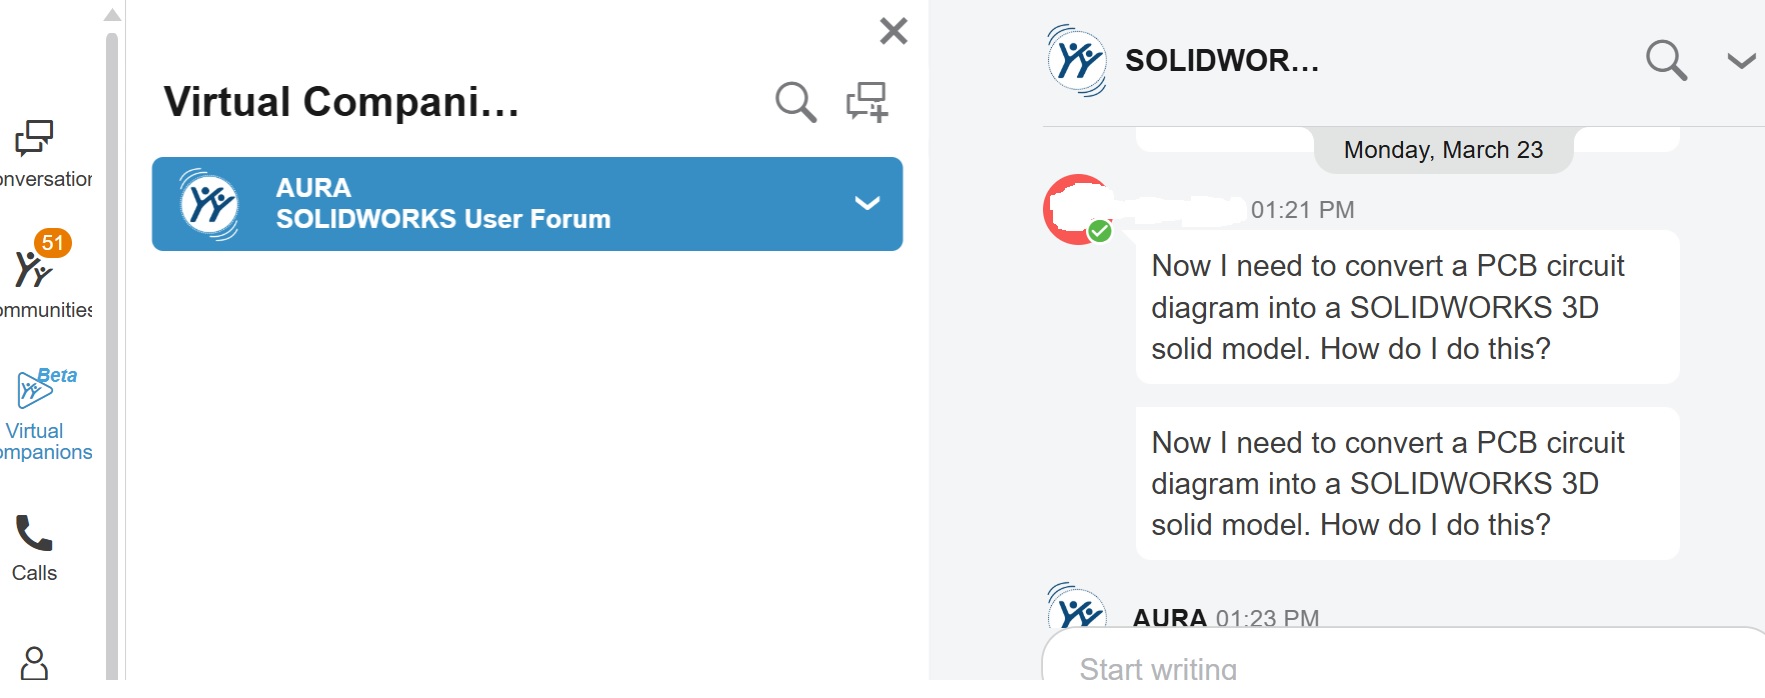Click the SOLIDWOR... chat title
Viewport: 1765px width, 698px height.
1221,61
